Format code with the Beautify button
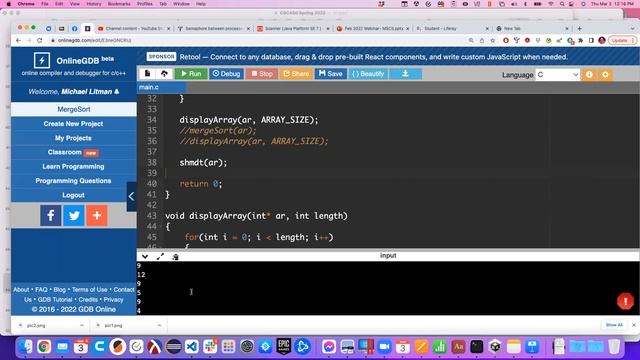 coord(368,73)
